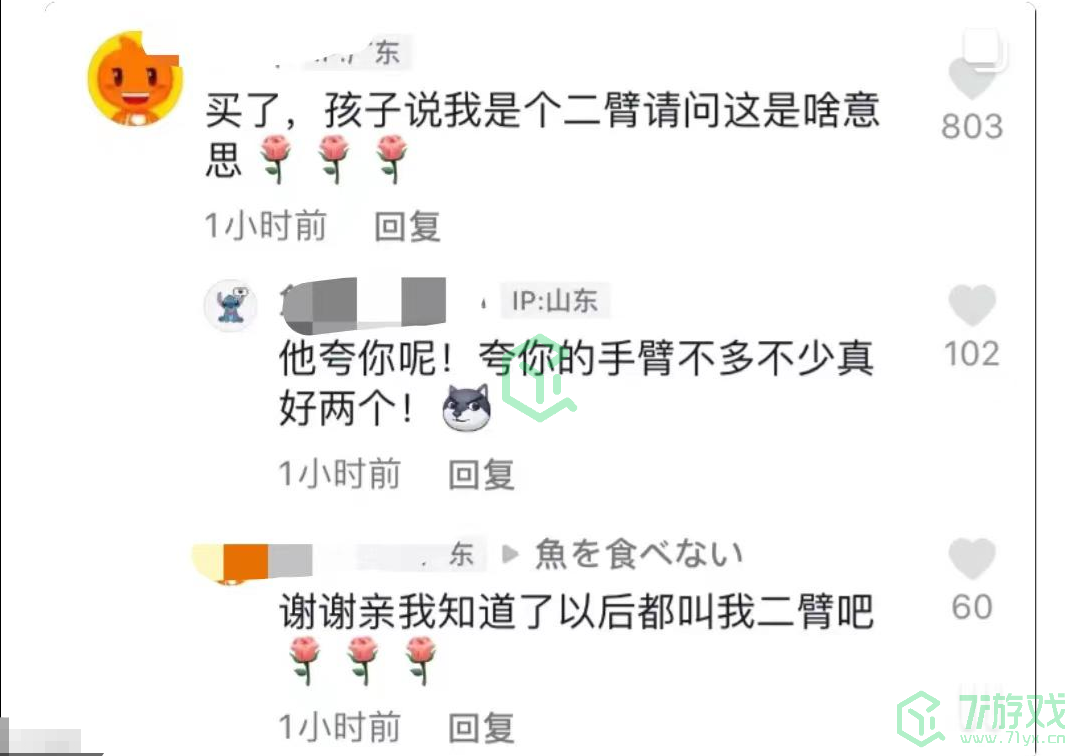
Task: Reply to the 谢谢亲 comment
Action: [481, 728]
